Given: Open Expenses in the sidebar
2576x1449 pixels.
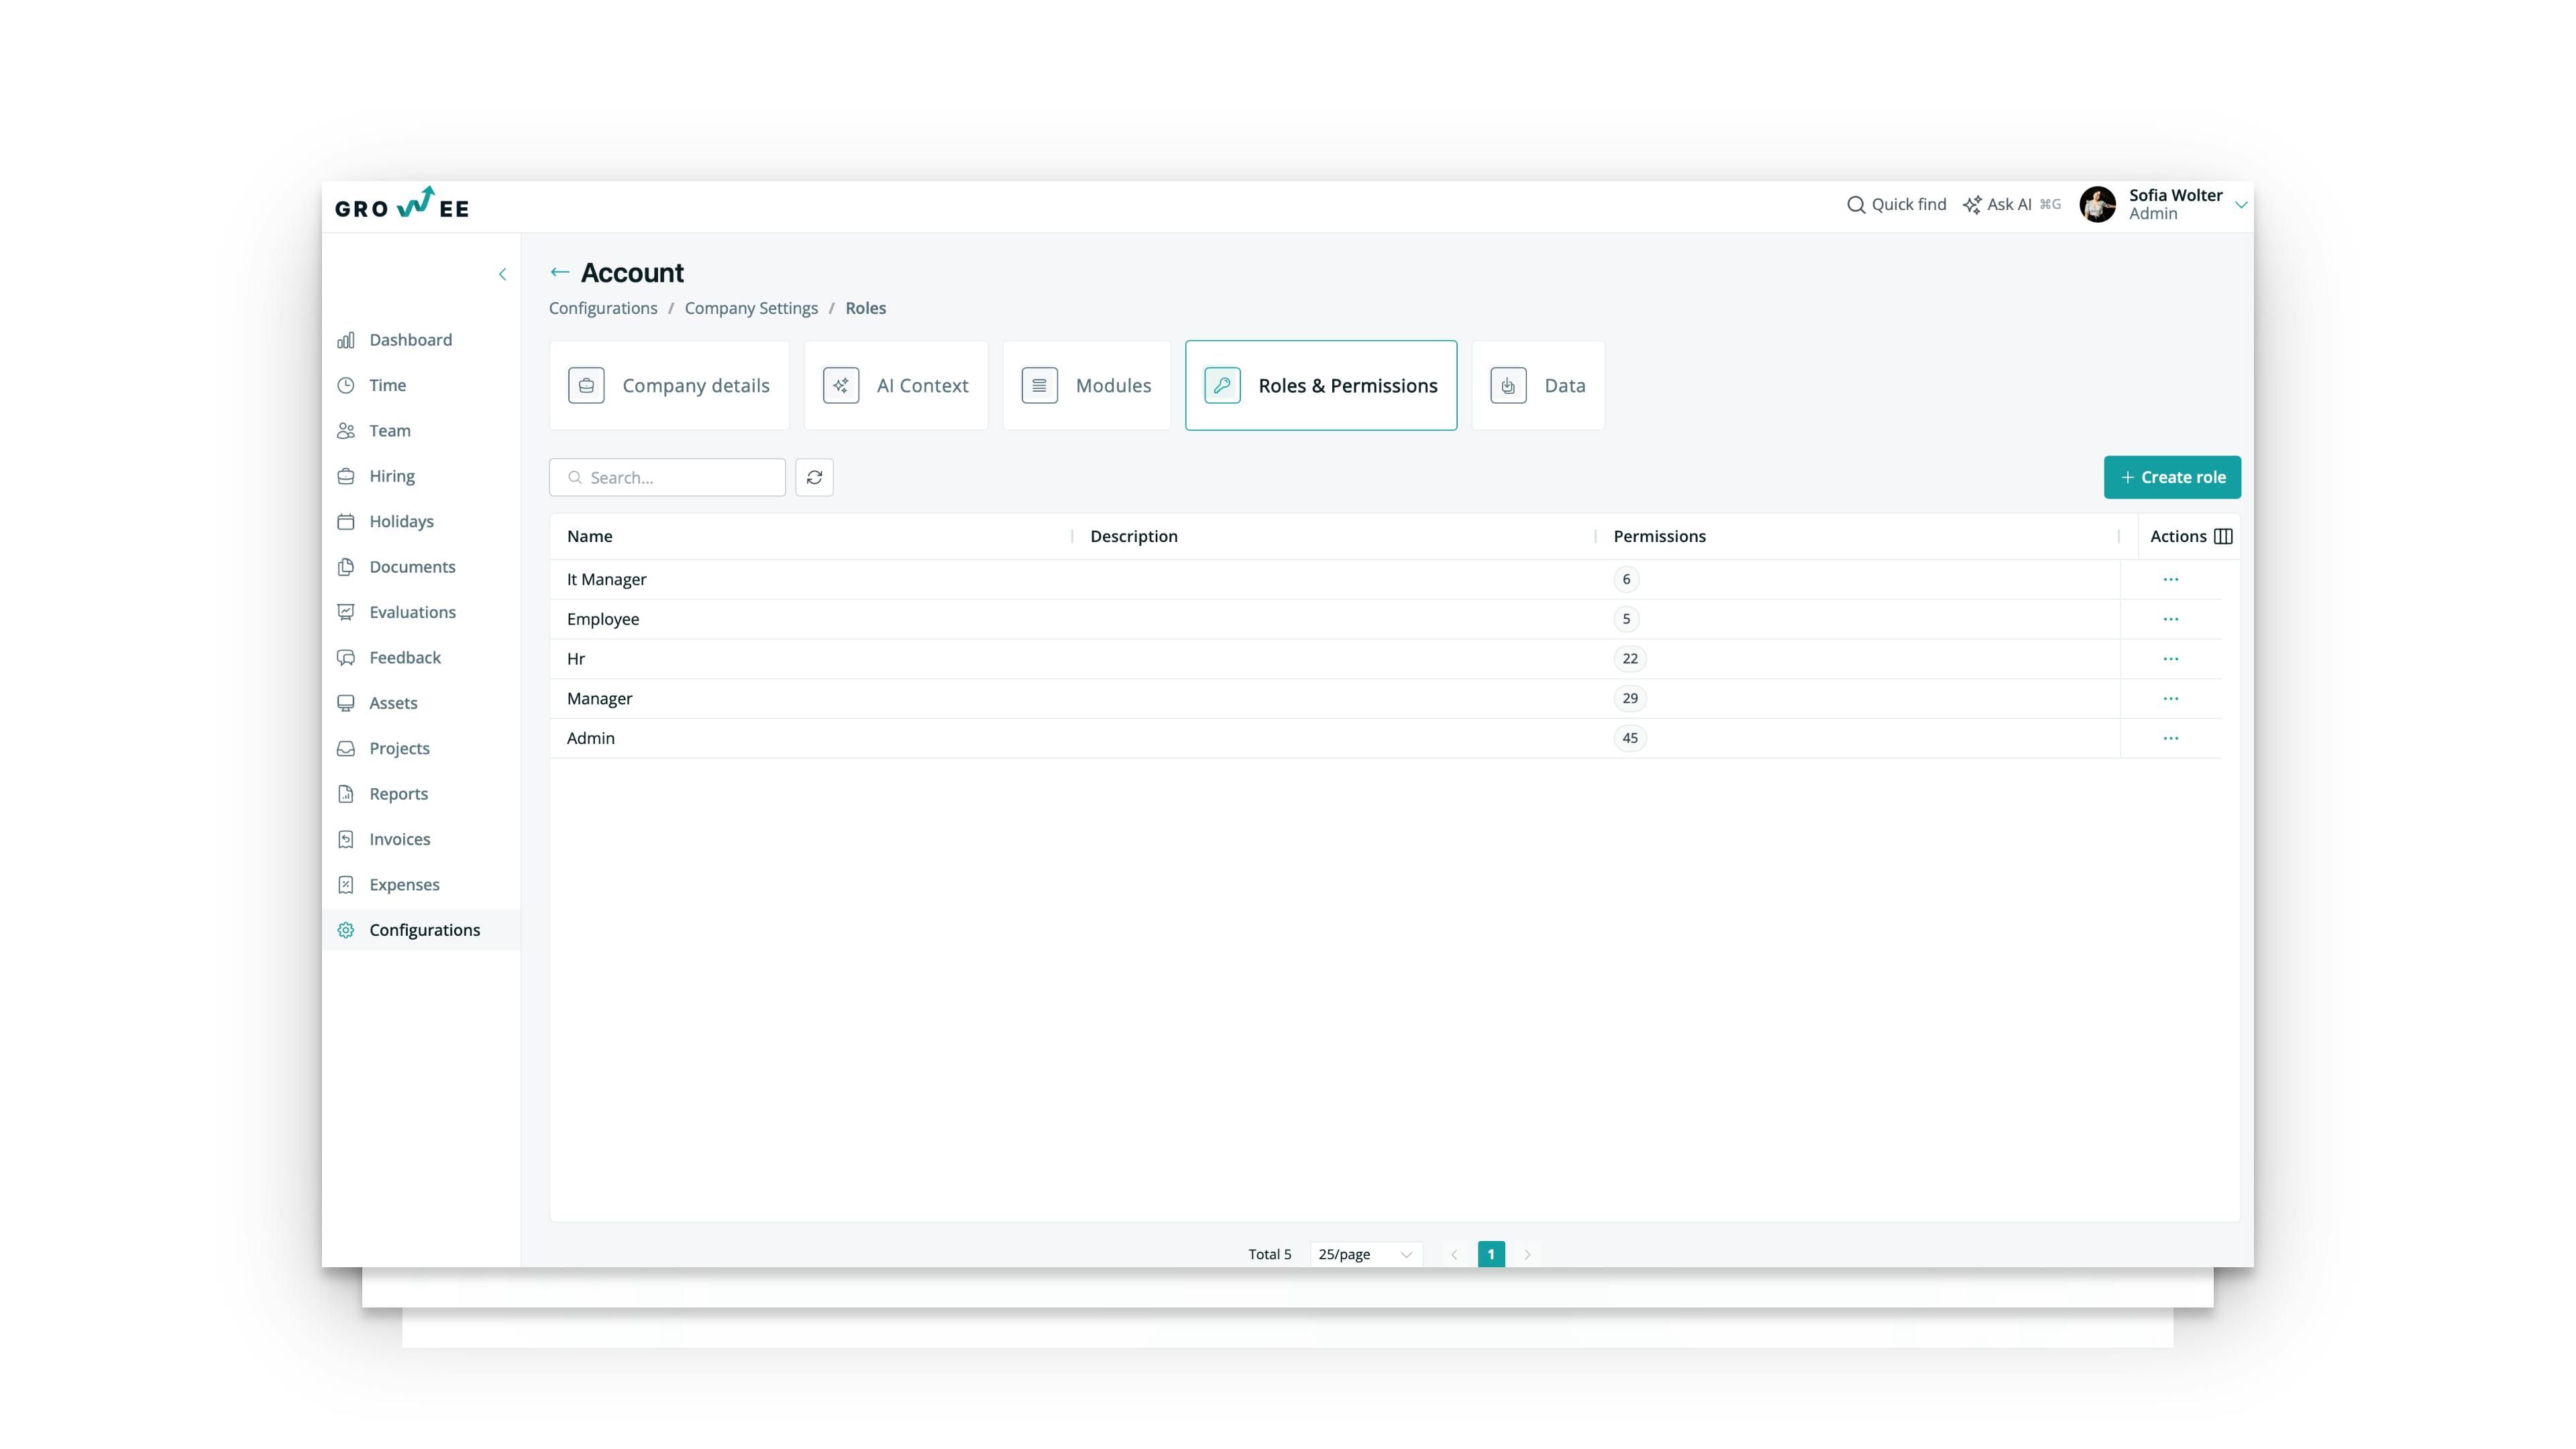Looking at the screenshot, I should click(403, 884).
